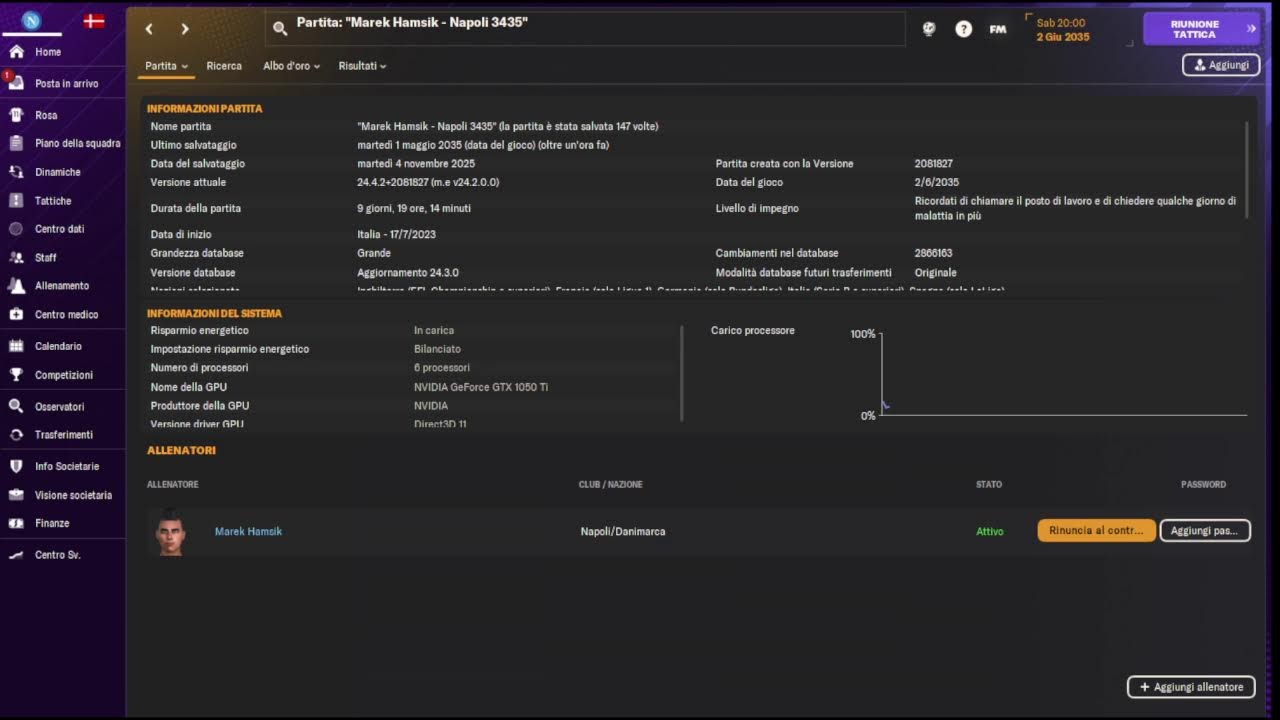Click Marek Hamsik's portrait thumbnail

pos(171,532)
